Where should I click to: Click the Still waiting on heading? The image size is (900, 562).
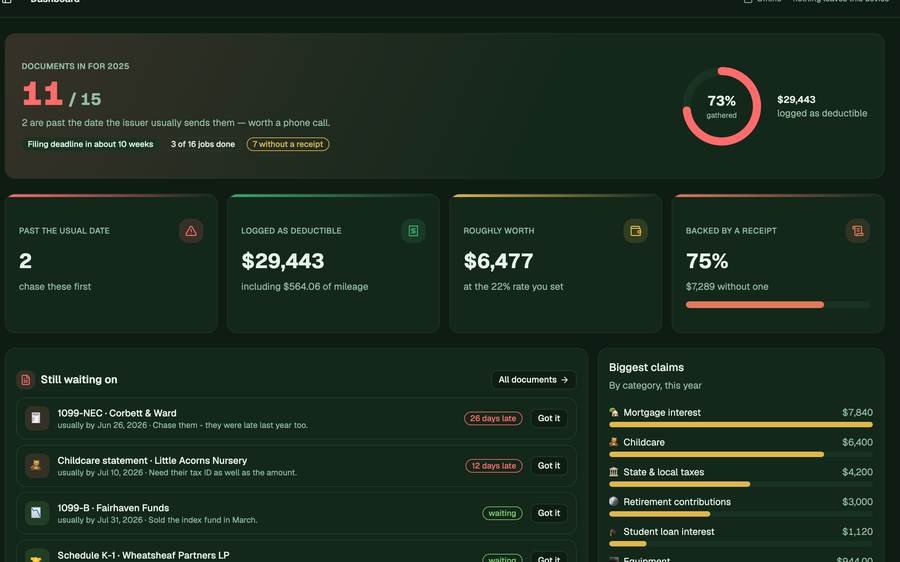(x=79, y=379)
